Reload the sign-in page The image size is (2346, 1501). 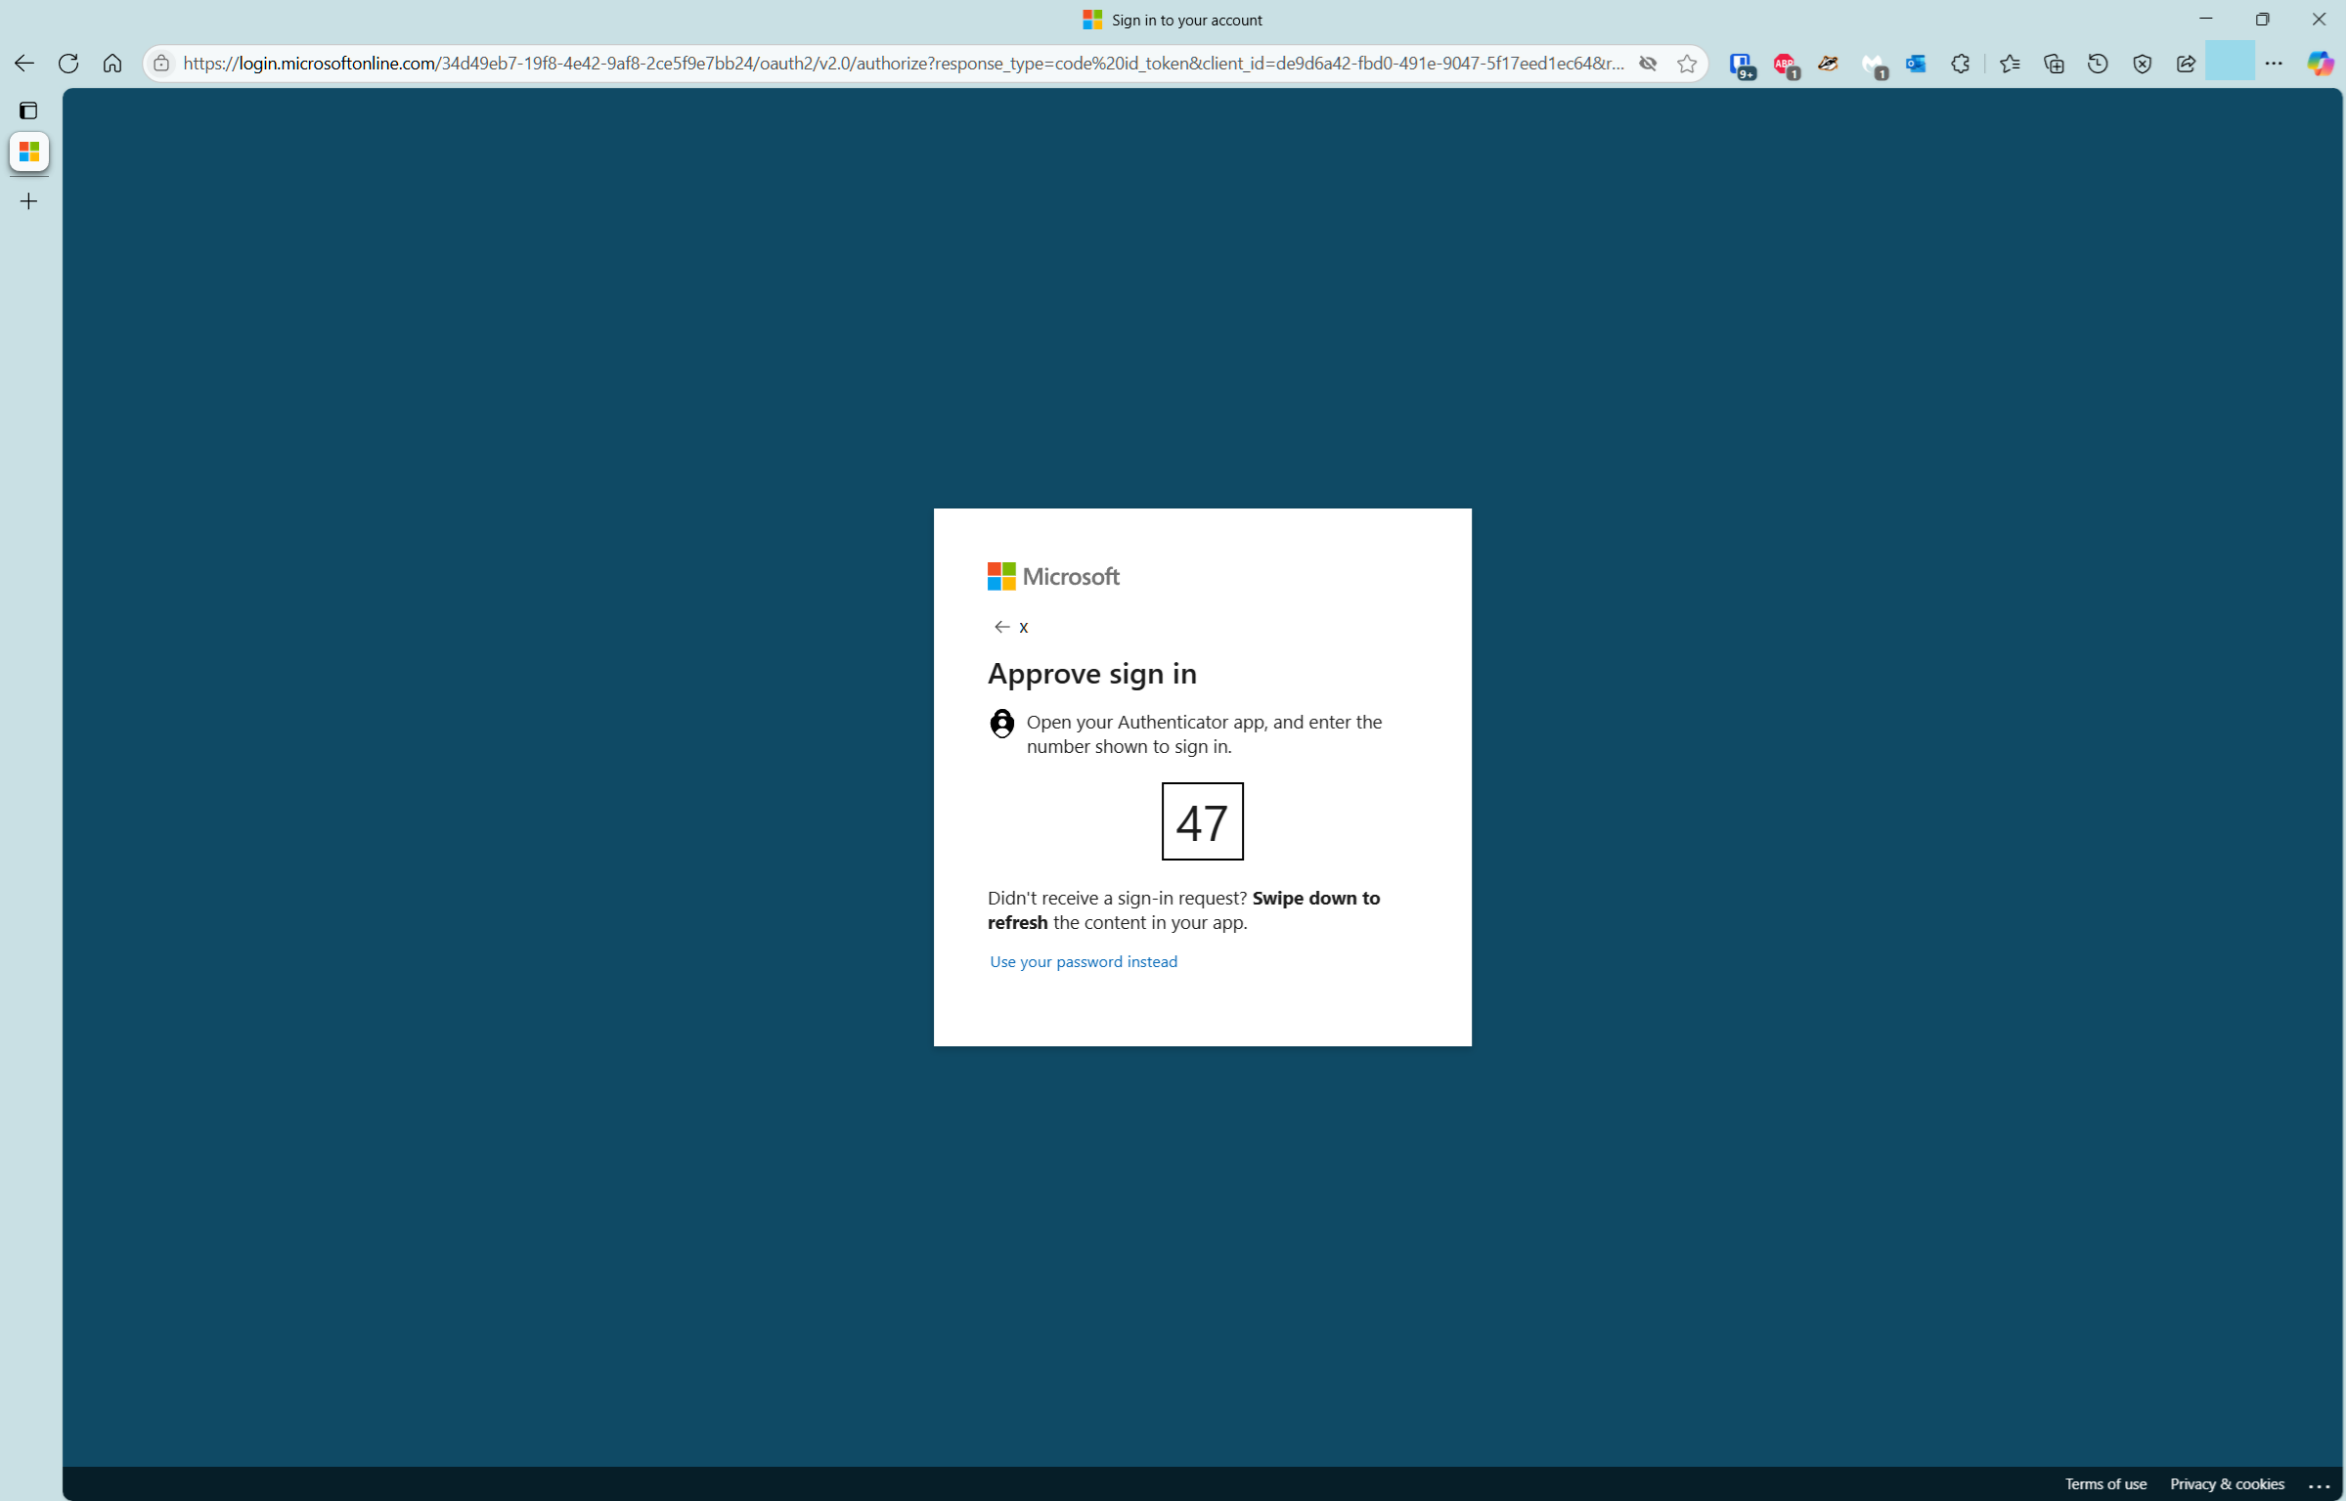(68, 63)
